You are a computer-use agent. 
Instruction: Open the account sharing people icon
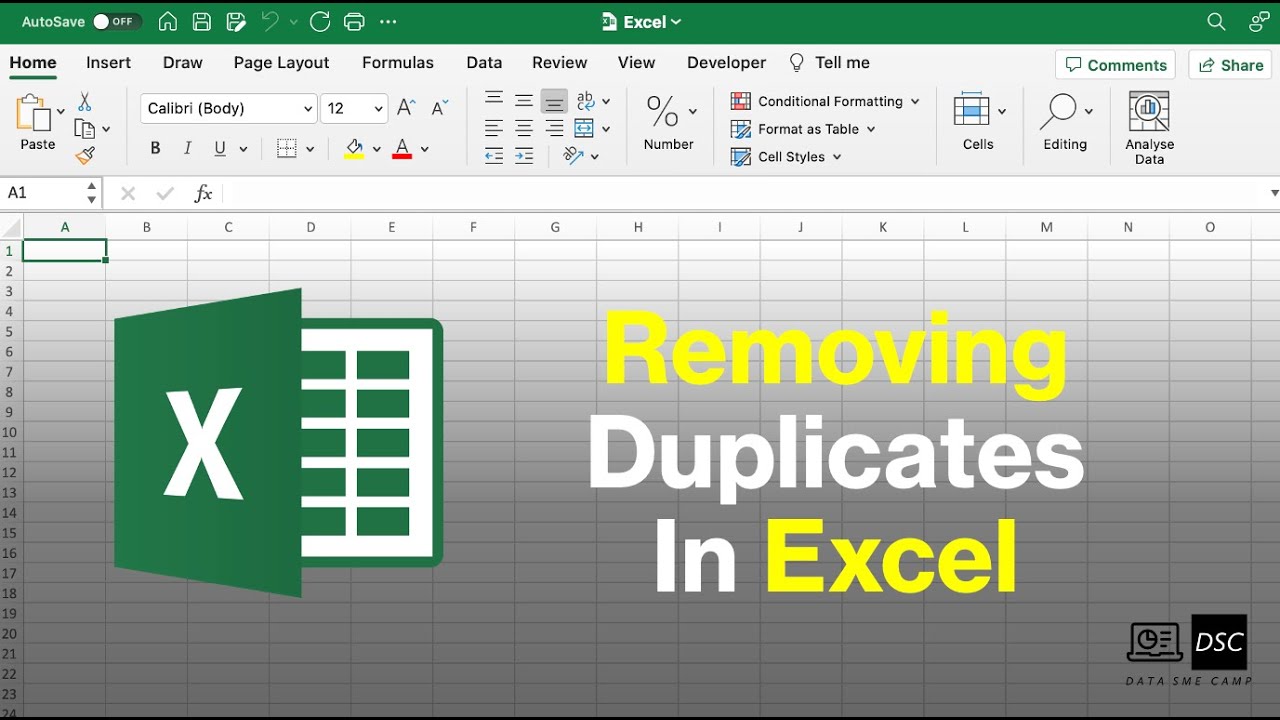pyautogui.click(x=1259, y=21)
